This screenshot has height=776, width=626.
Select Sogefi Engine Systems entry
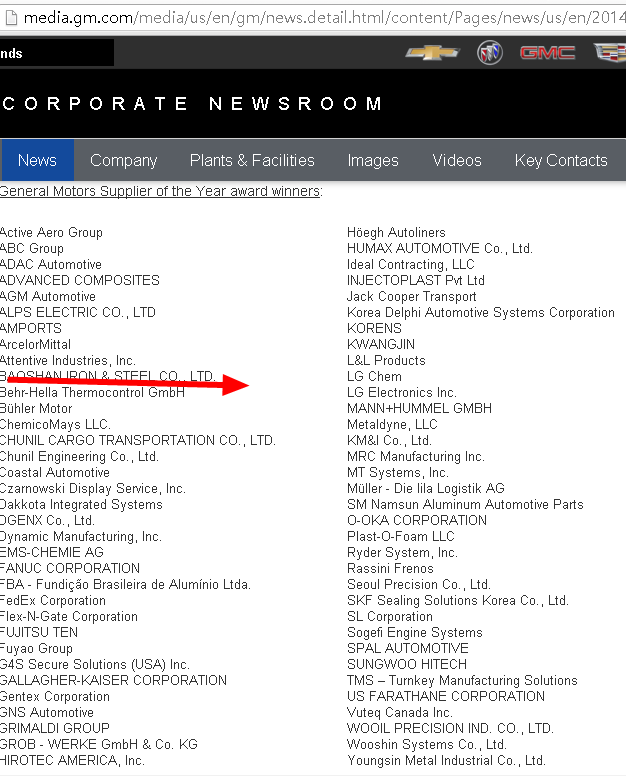click(415, 632)
